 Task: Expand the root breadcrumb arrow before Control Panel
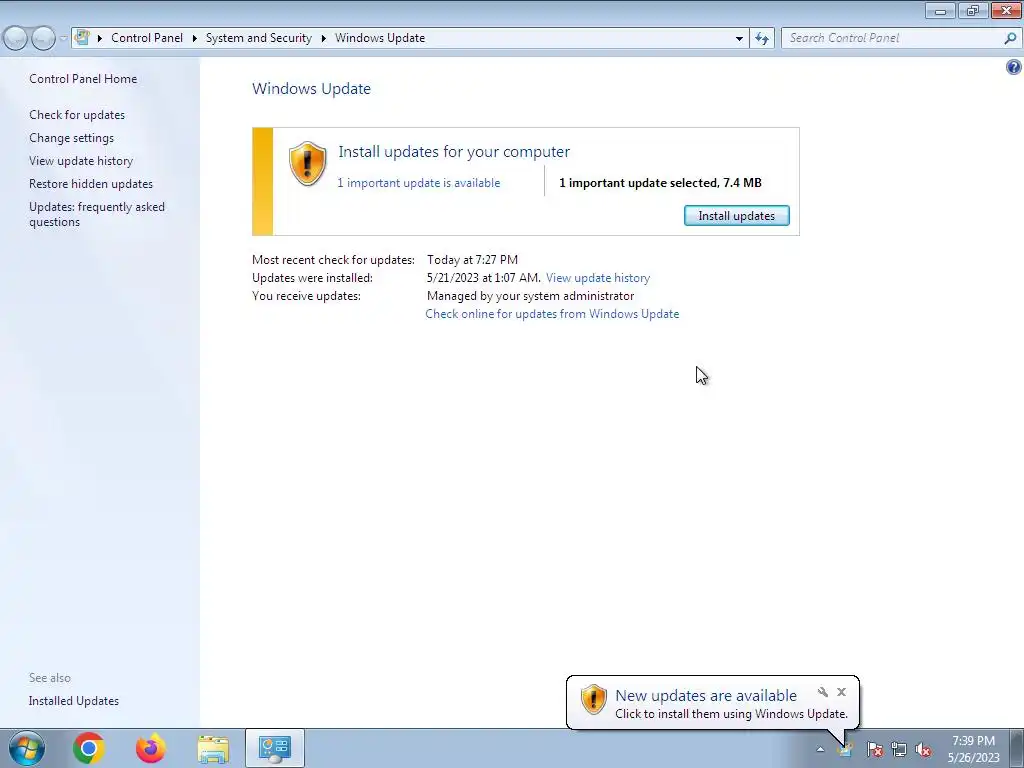[x=100, y=38]
